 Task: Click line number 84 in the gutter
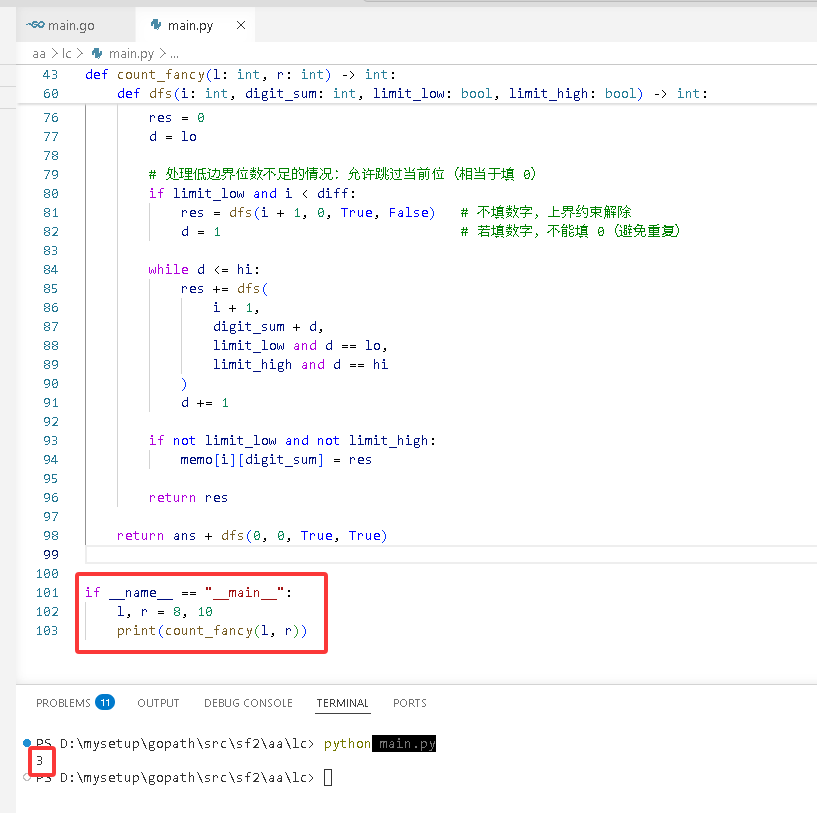click(51, 269)
